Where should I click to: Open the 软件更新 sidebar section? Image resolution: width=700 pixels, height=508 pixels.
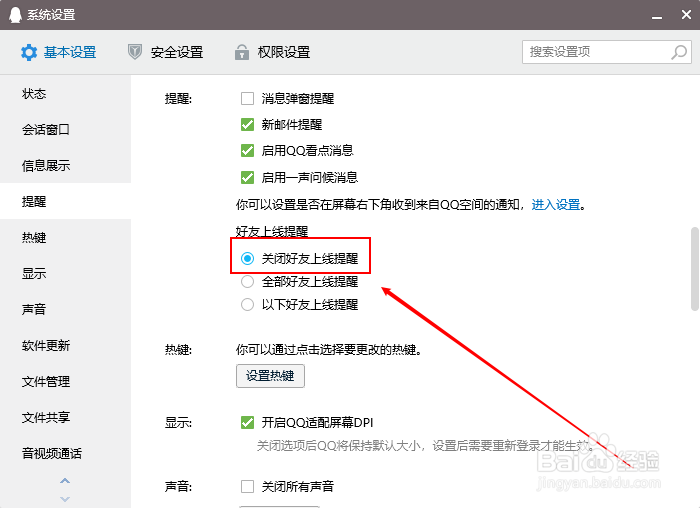(x=65, y=346)
